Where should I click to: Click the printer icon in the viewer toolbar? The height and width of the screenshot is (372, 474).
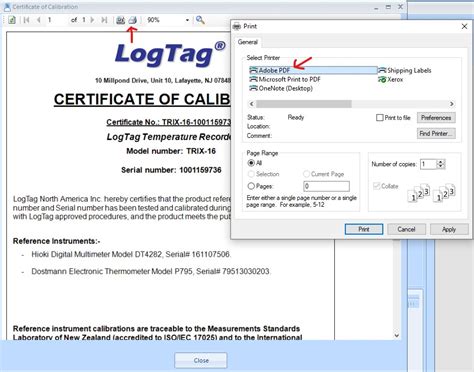click(x=133, y=20)
